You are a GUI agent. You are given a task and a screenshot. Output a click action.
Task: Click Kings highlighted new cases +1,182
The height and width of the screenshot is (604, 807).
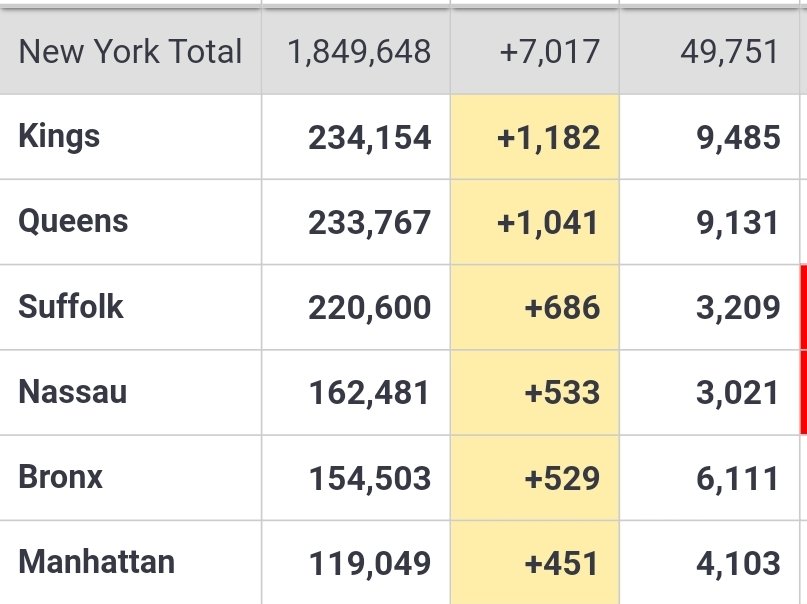pyautogui.click(x=535, y=137)
